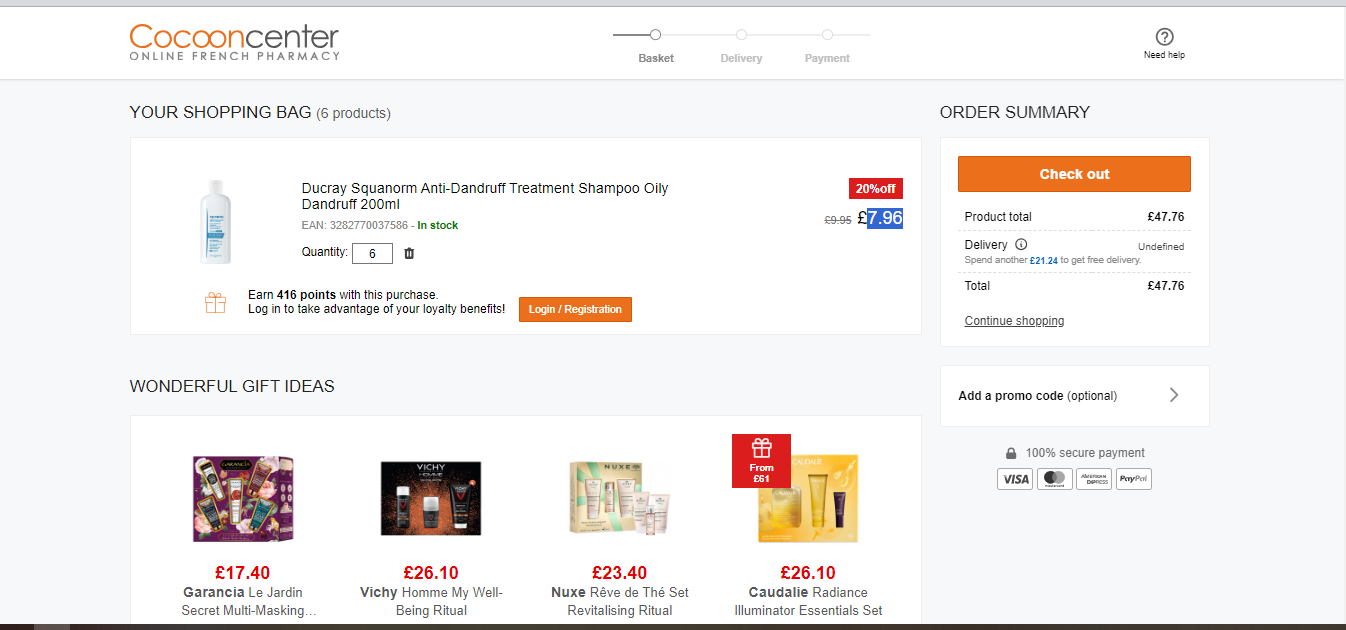Click the 'Earn 416 points' text
This screenshot has height=630, width=1346.
[293, 295]
